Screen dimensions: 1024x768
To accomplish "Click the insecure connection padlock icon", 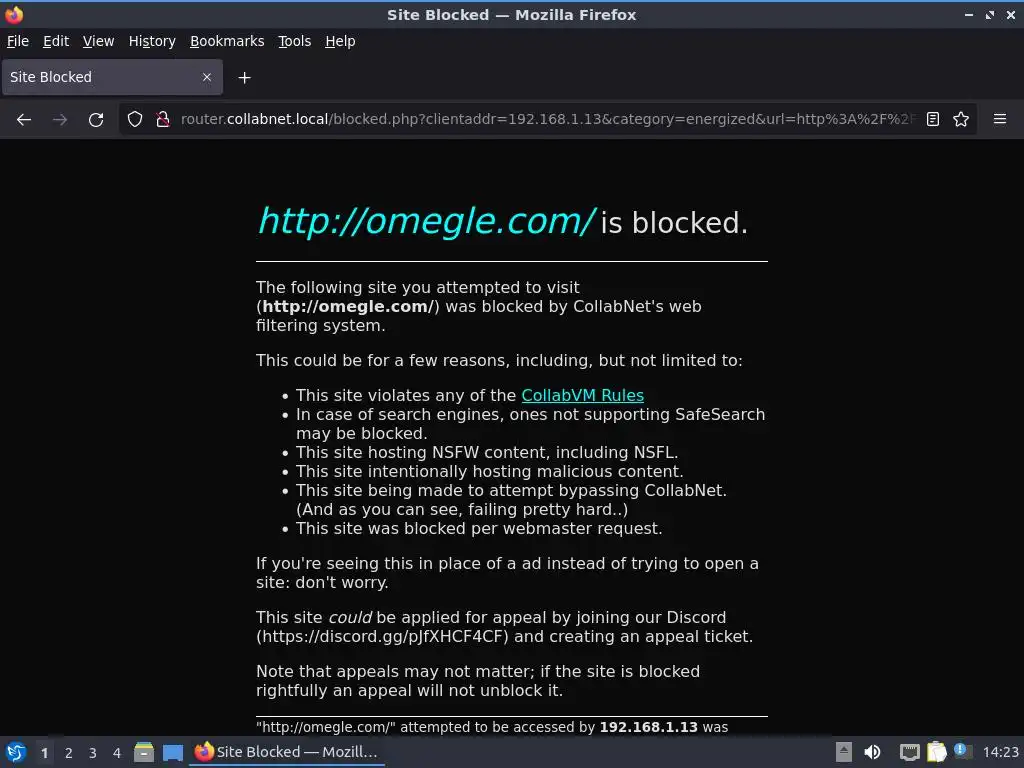I will pos(163,119).
